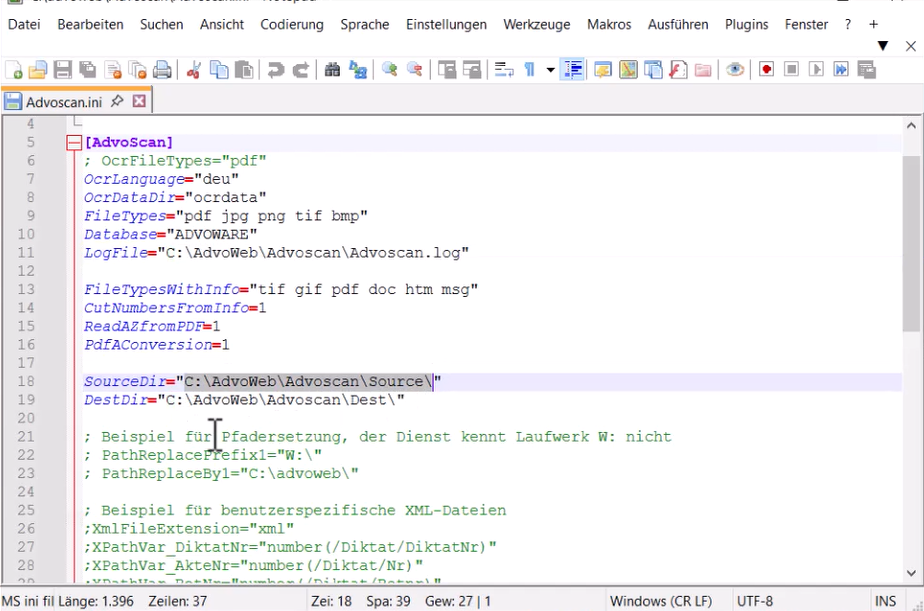Open the Ausführen menu

(678, 24)
